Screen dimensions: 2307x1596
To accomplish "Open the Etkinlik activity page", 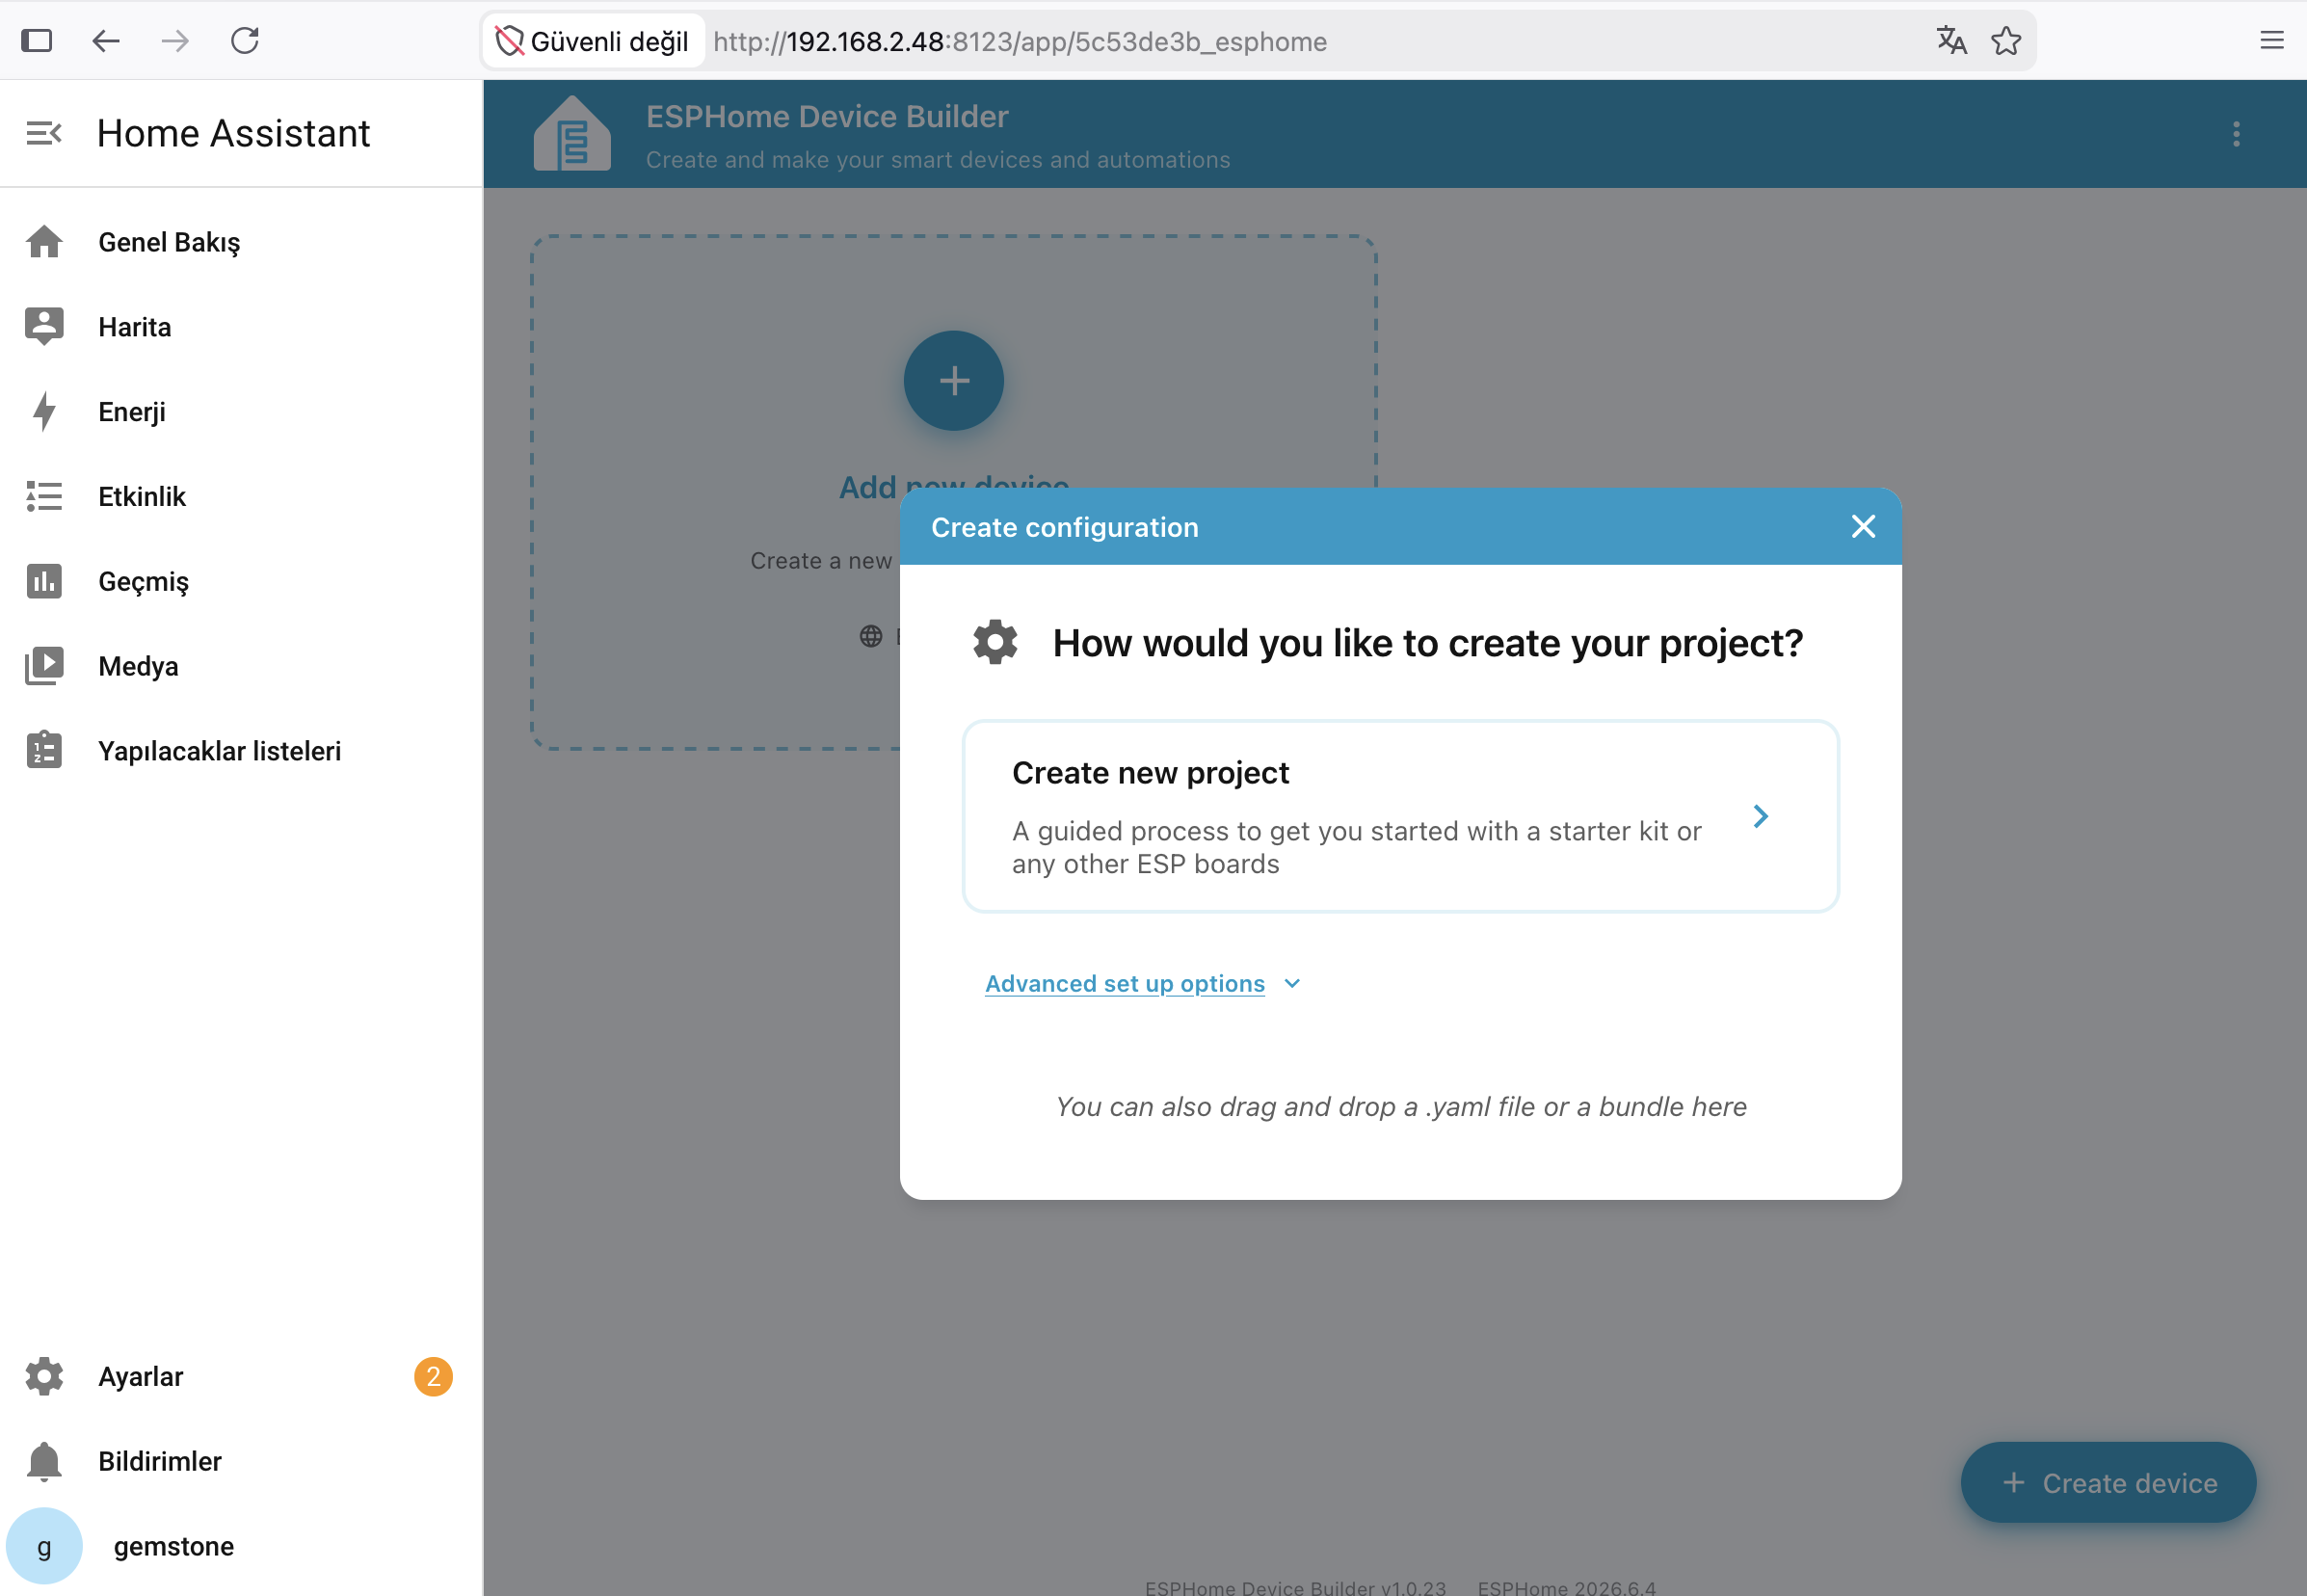I will point(241,497).
